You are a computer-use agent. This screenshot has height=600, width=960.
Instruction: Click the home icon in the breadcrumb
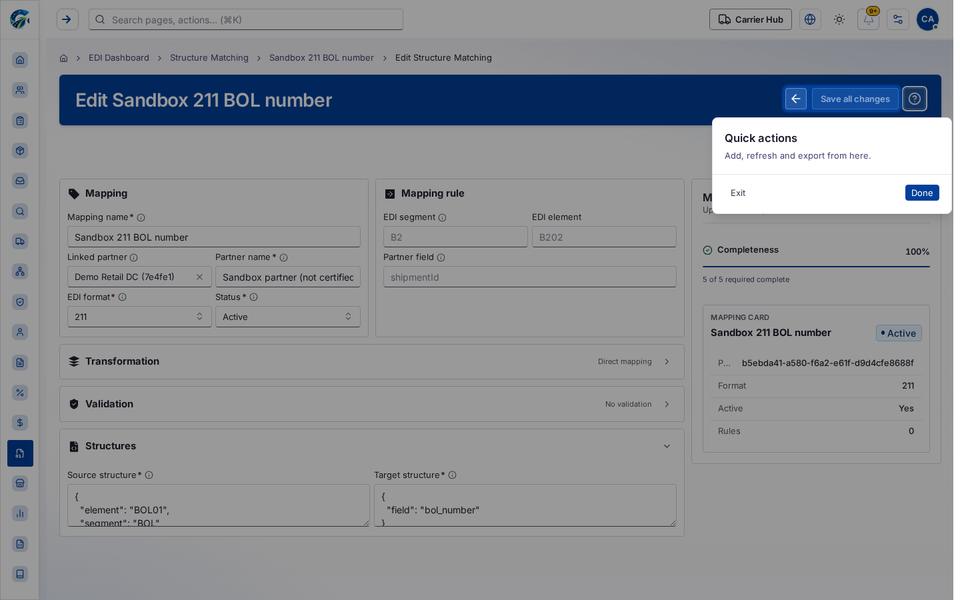point(64,58)
